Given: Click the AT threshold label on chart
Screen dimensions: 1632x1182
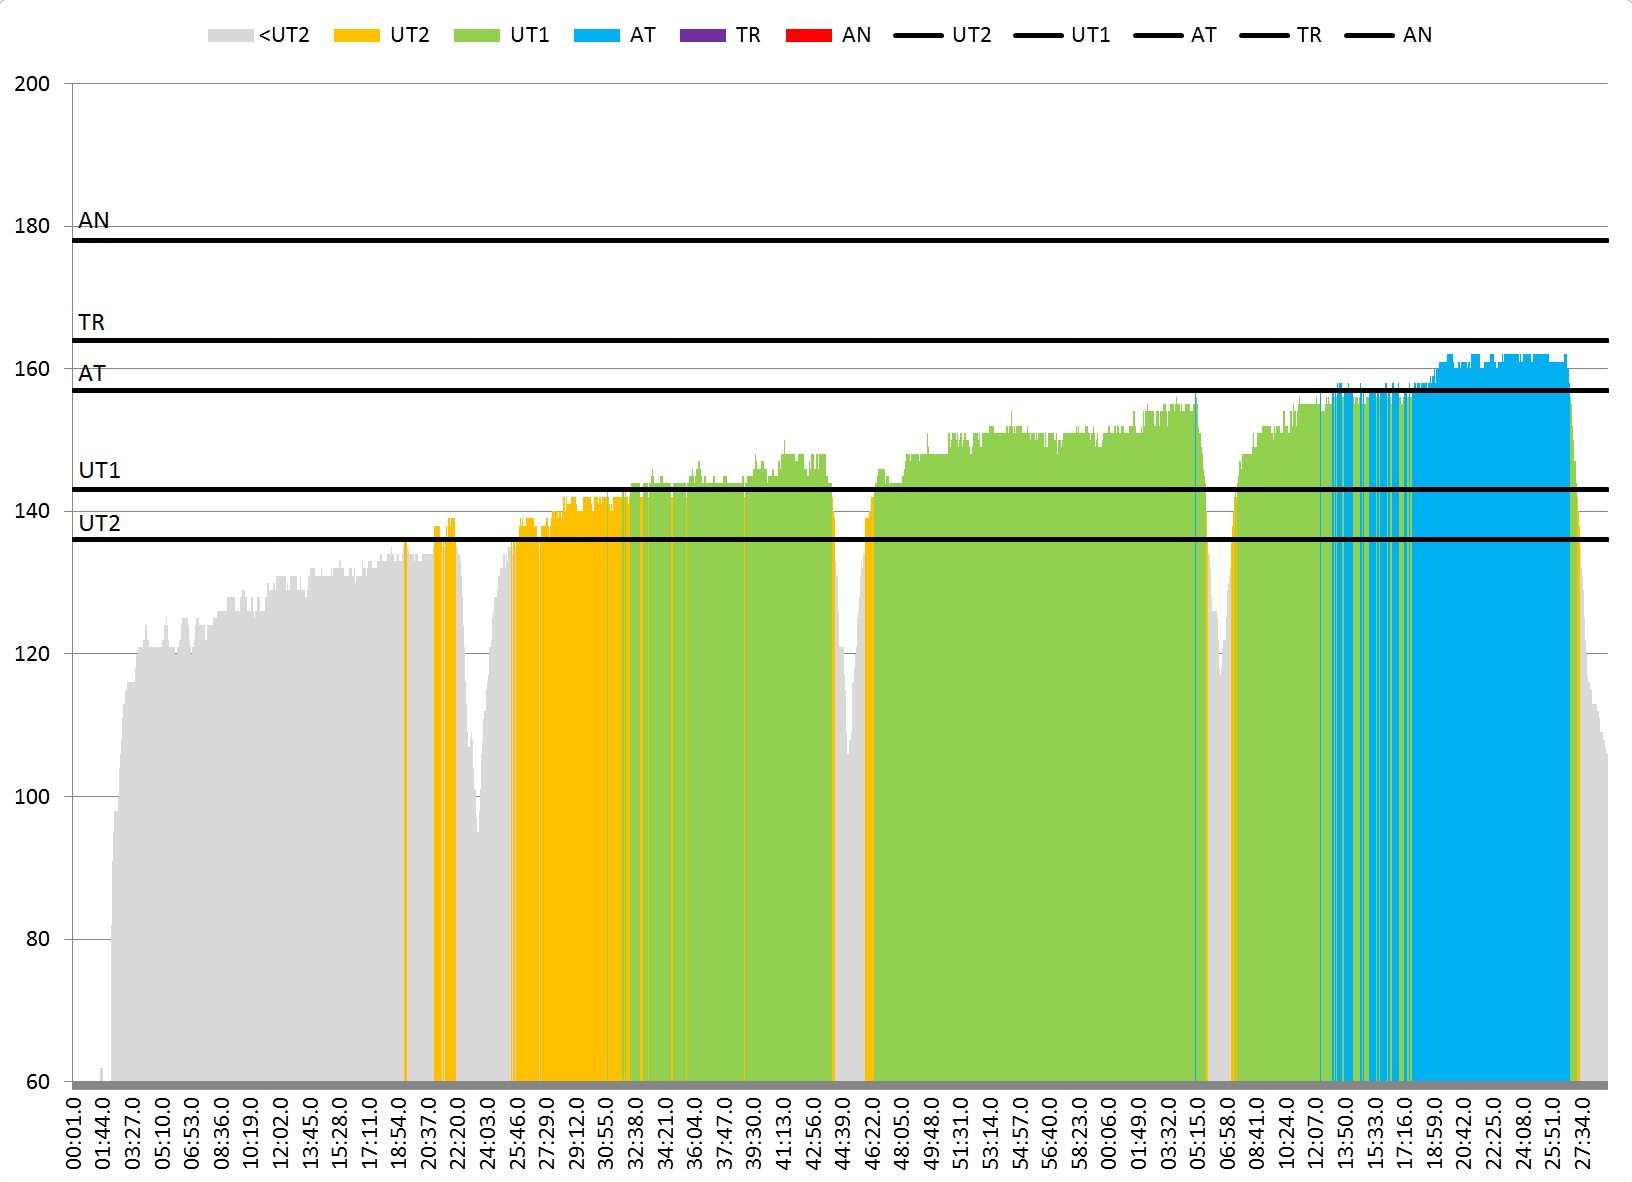Looking at the screenshot, I should (92, 374).
